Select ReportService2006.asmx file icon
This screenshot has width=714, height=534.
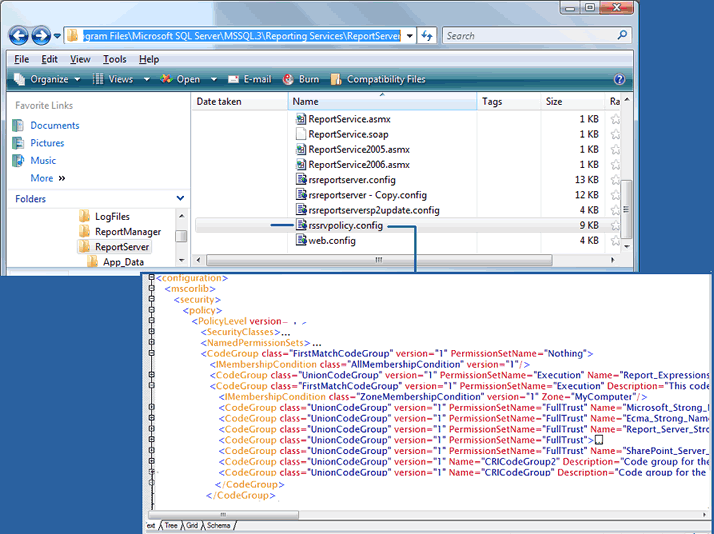point(301,164)
